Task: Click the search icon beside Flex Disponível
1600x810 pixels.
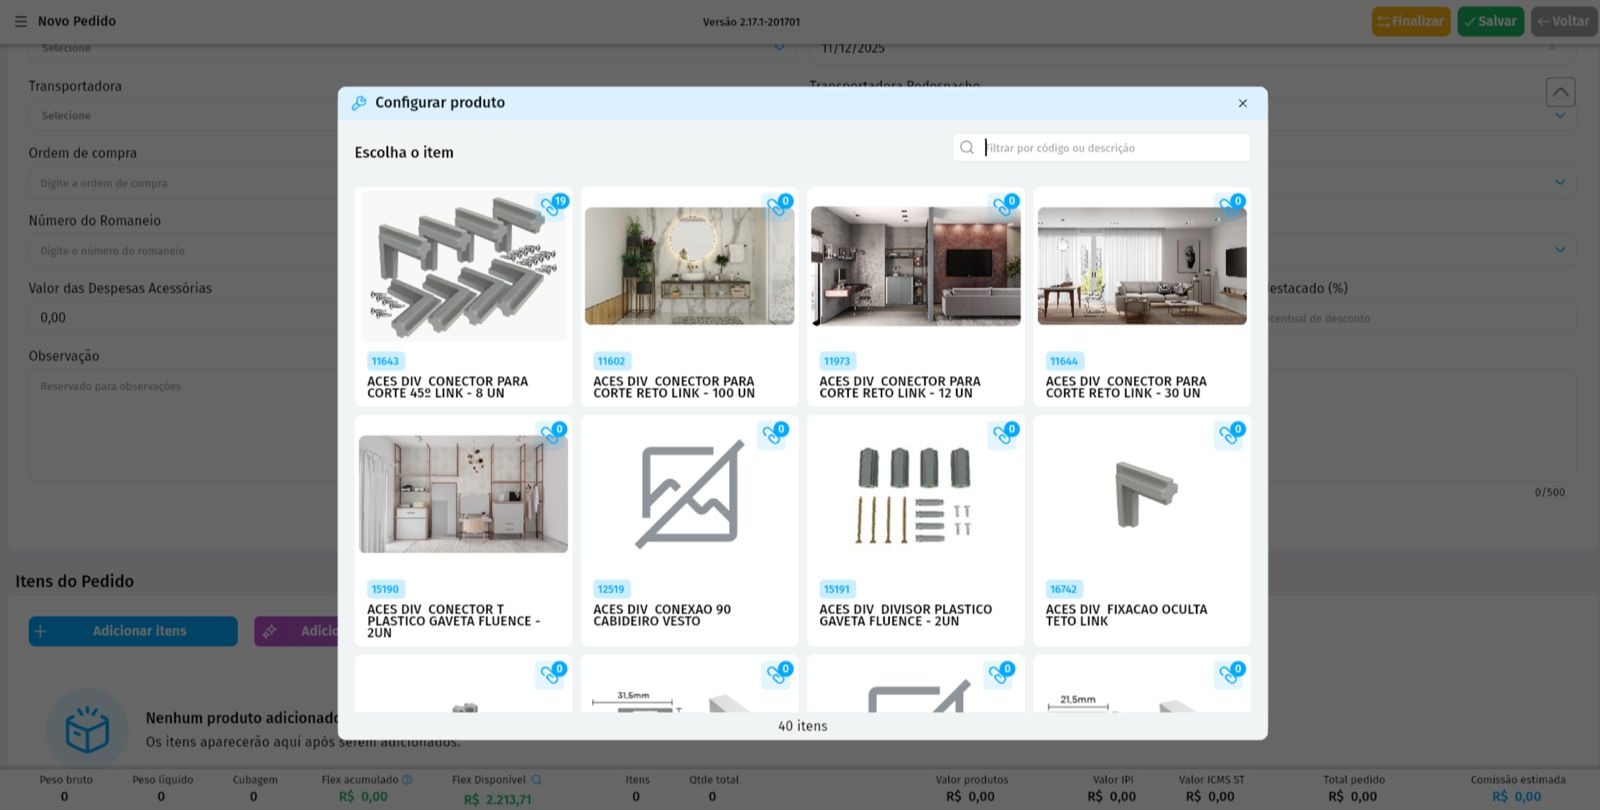Action: [x=536, y=780]
